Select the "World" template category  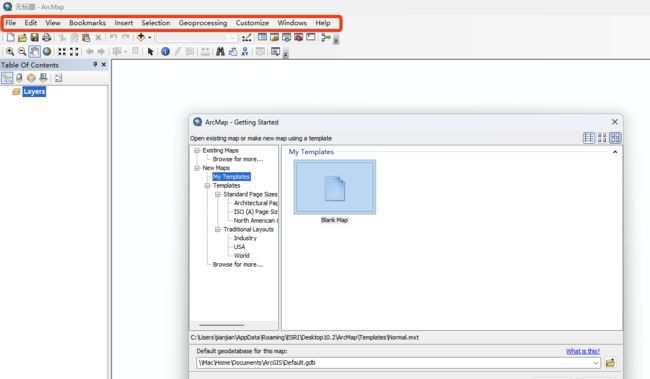coord(242,255)
